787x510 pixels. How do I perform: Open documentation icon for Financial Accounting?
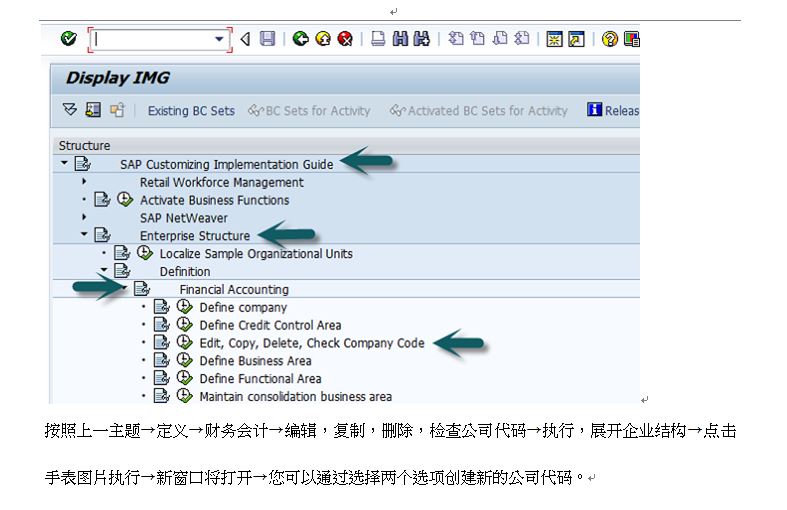coord(142,289)
